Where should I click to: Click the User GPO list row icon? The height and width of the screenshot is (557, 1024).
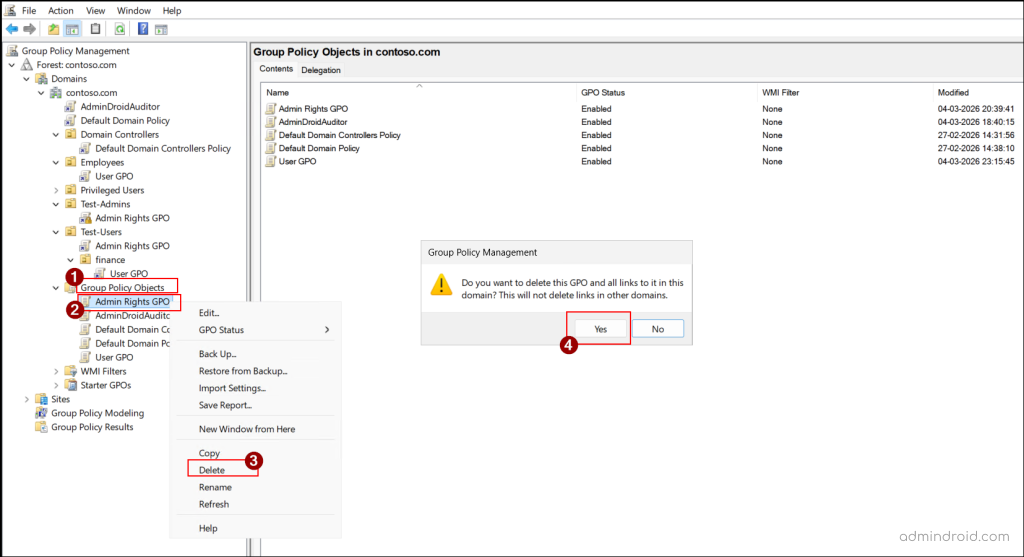270,161
